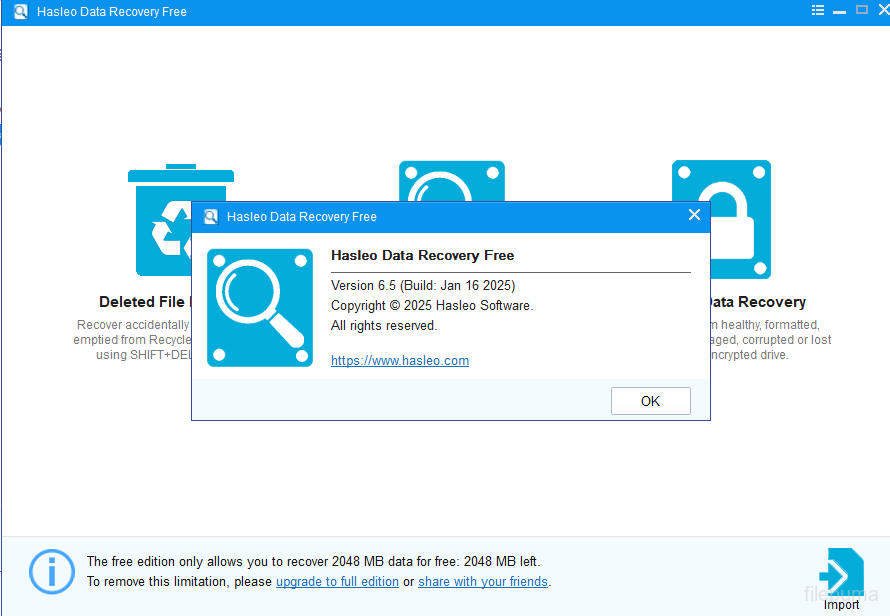Click the Import label text

(841, 604)
